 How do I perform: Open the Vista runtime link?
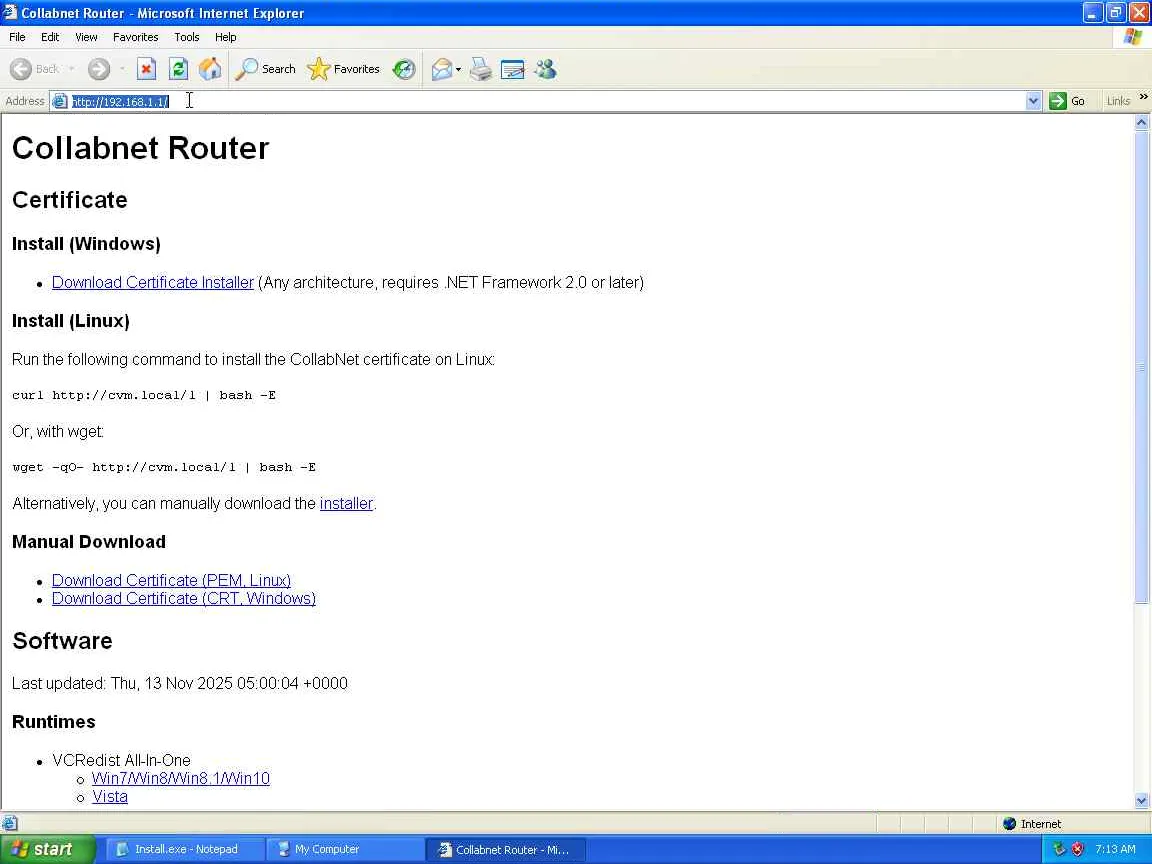109,796
